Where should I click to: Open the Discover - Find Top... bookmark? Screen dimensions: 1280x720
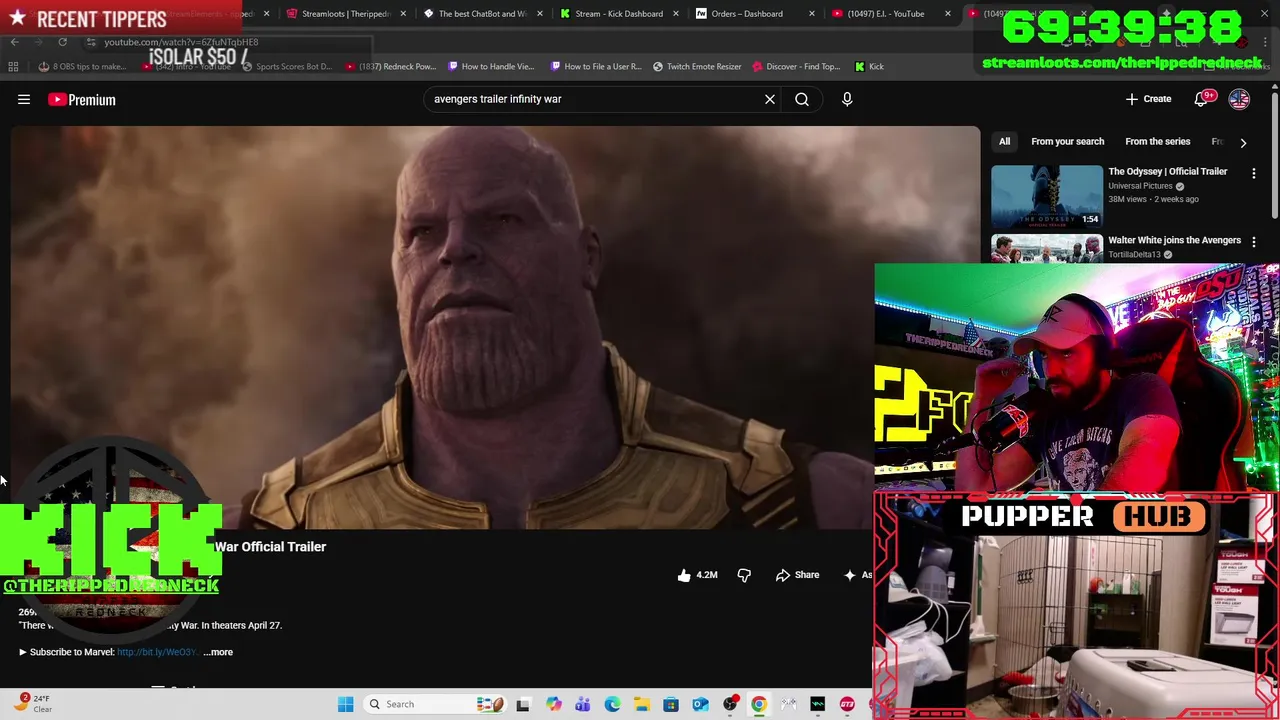[796, 66]
